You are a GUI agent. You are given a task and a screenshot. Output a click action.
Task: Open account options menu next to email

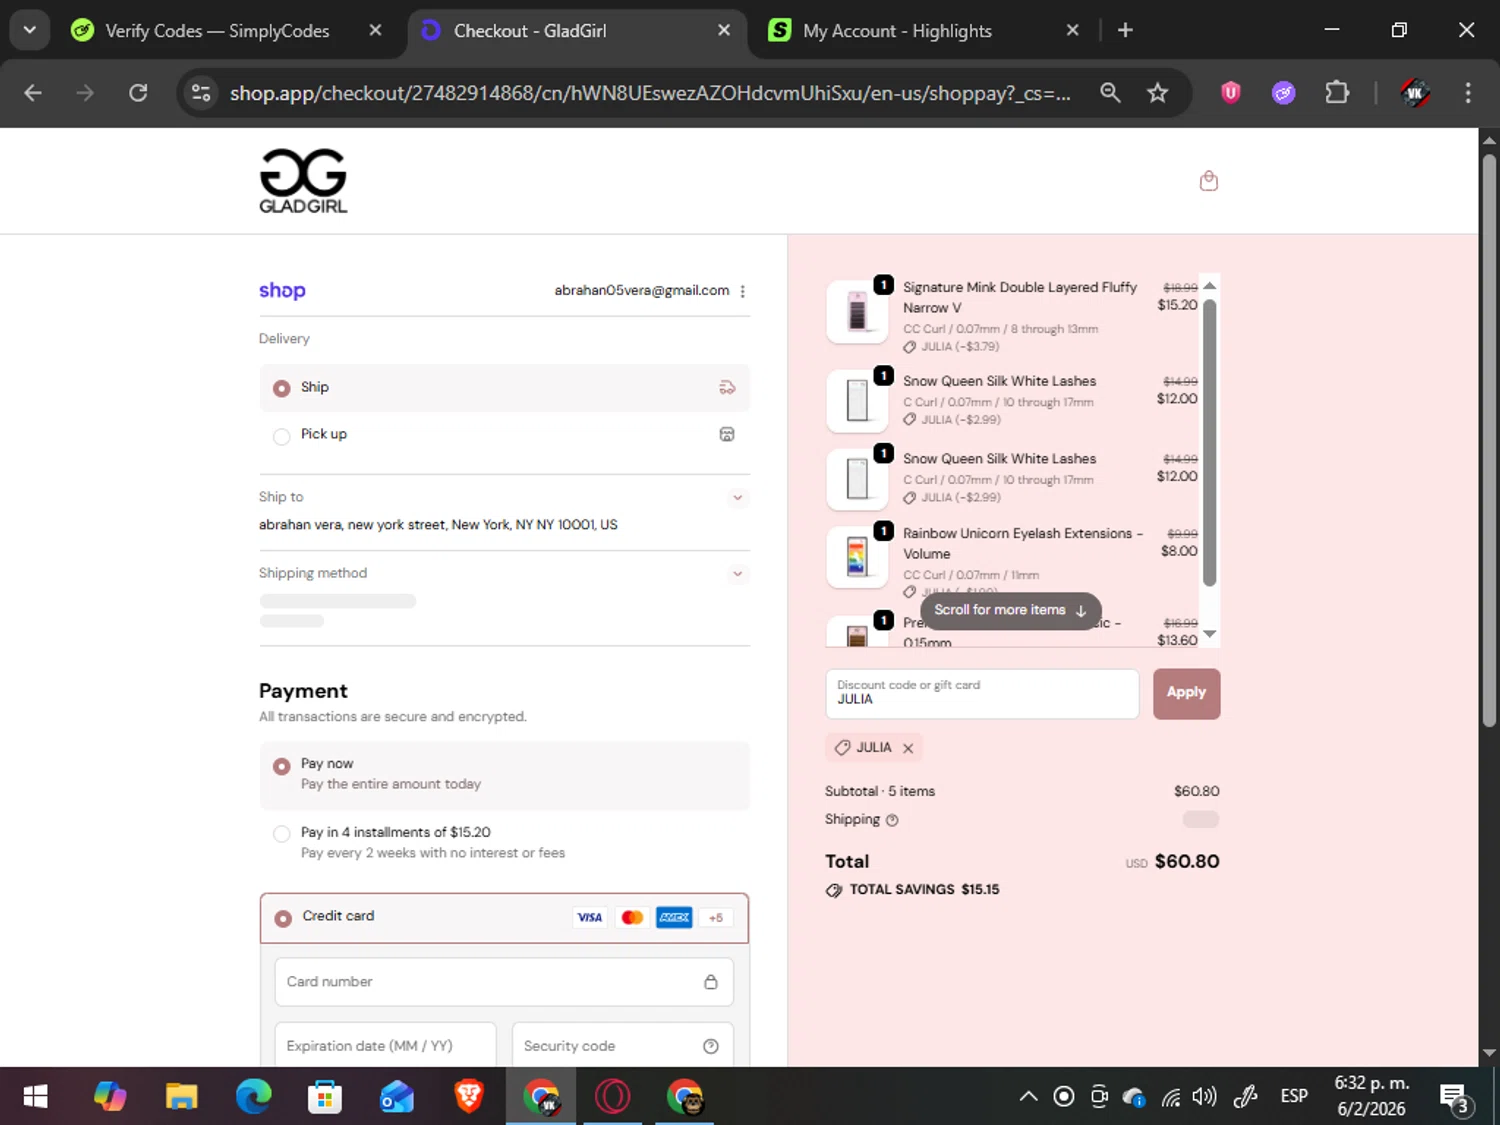point(742,291)
